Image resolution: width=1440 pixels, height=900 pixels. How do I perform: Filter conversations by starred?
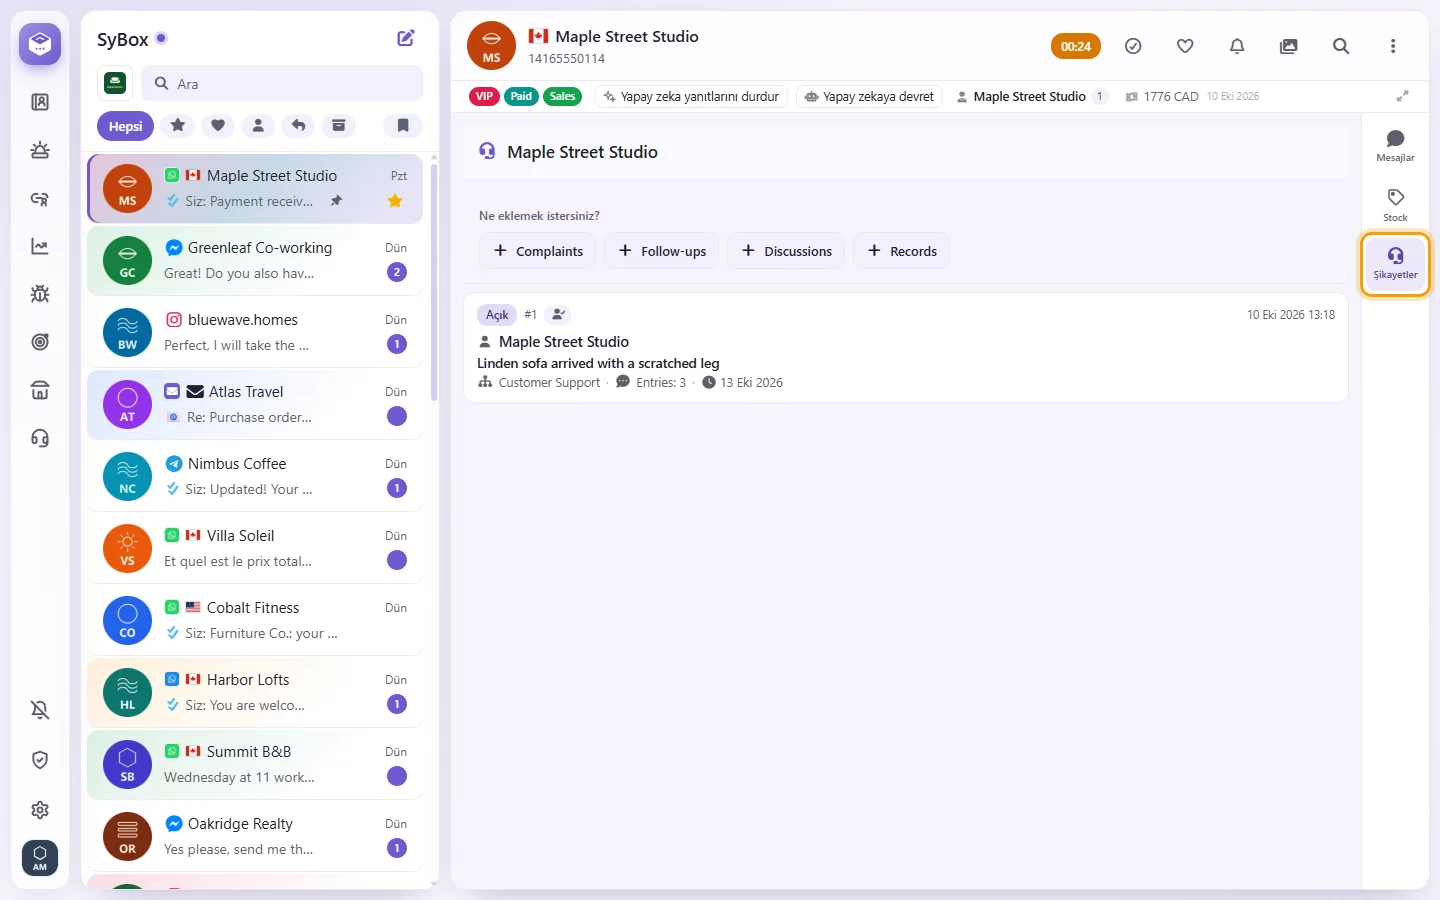[x=178, y=125]
